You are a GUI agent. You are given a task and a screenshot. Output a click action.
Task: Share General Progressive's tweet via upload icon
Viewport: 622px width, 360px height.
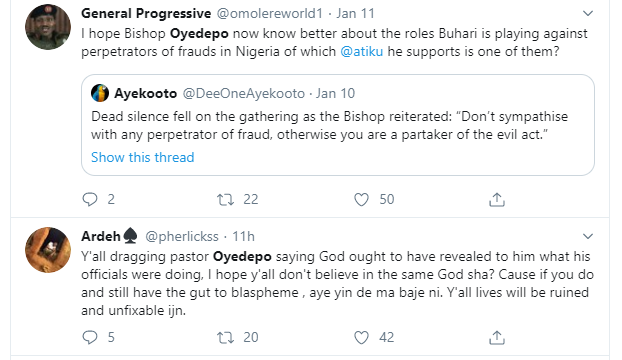click(x=497, y=199)
